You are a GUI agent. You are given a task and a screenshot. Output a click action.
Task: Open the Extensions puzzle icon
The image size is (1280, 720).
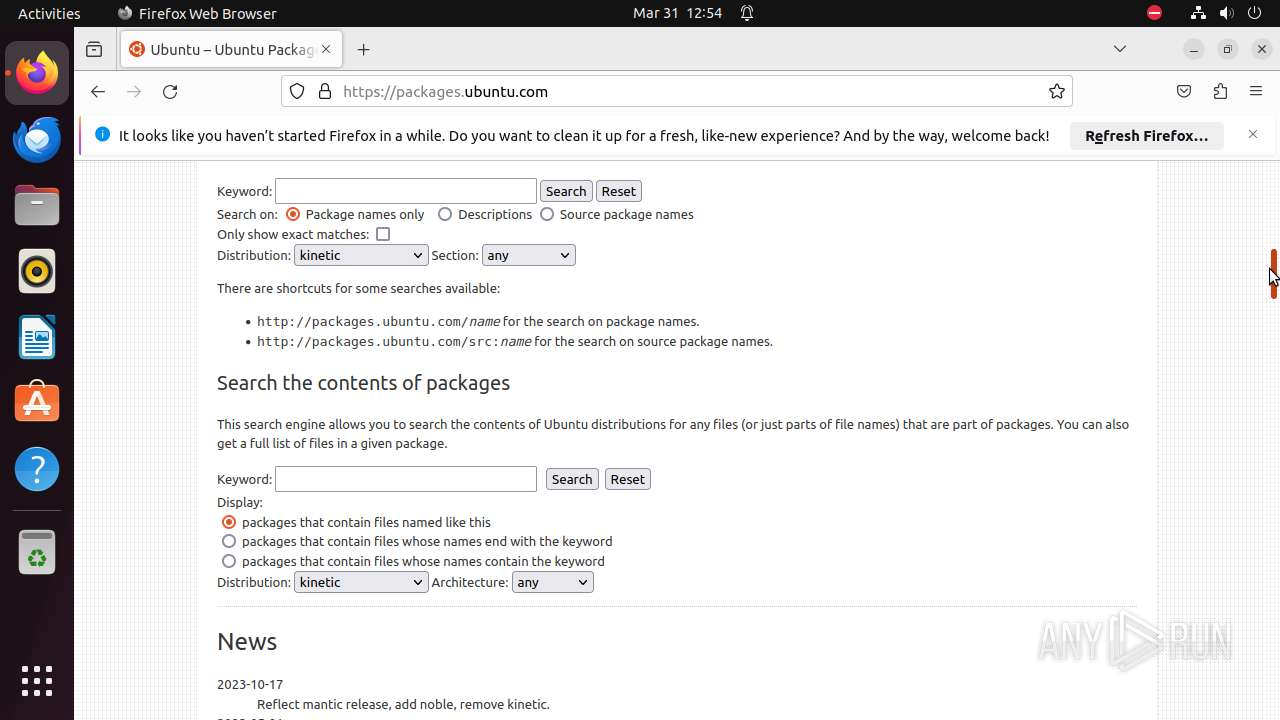click(x=1220, y=91)
